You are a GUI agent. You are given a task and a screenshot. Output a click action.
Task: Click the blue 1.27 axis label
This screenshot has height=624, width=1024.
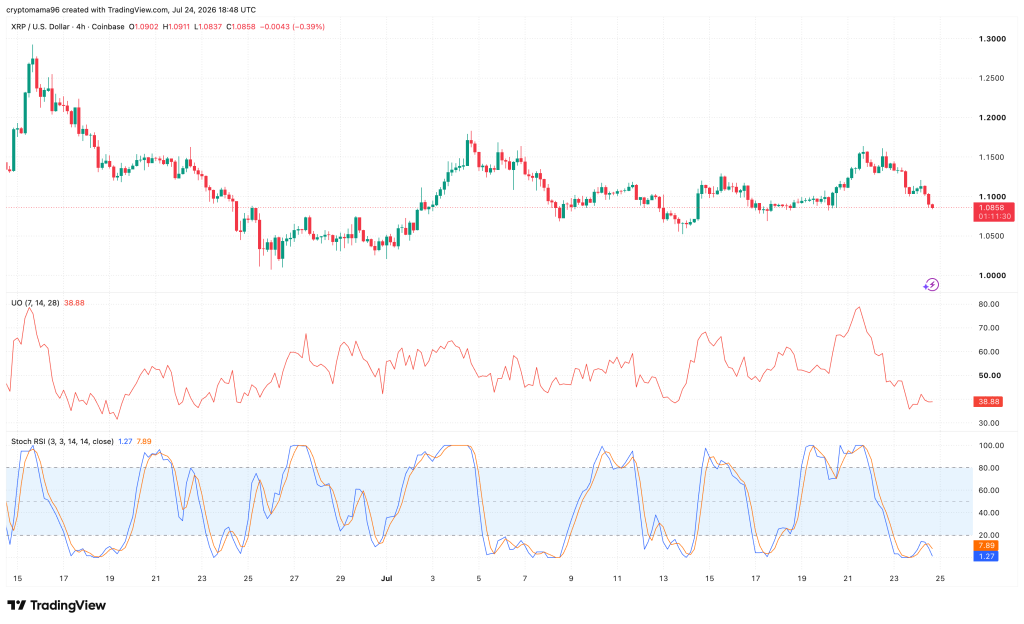point(986,556)
